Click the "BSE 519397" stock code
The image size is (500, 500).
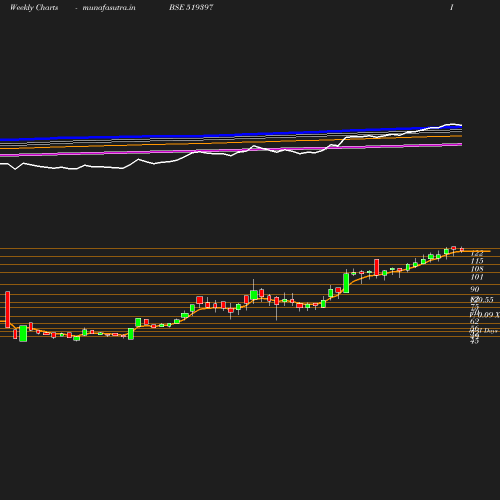click(191, 7)
